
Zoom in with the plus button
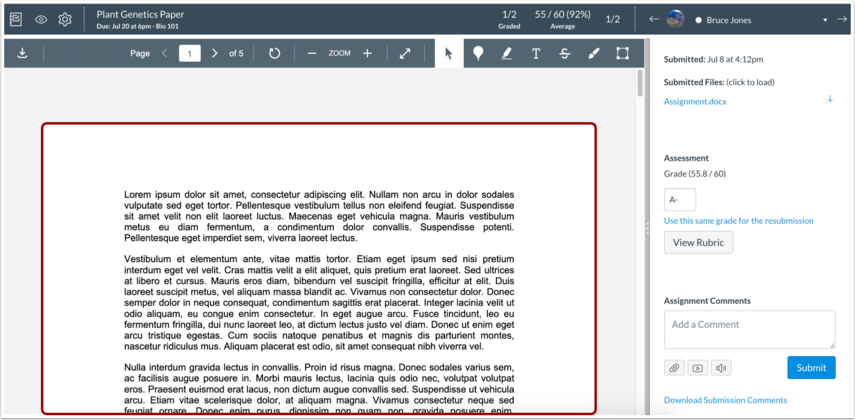click(x=367, y=53)
